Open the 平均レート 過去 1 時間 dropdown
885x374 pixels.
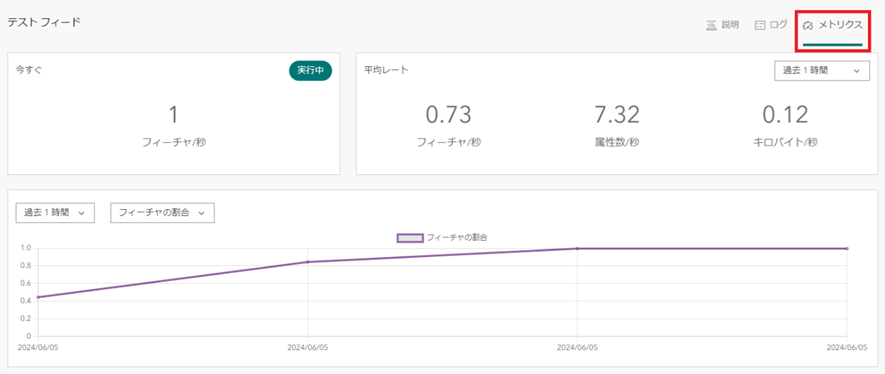click(x=822, y=71)
